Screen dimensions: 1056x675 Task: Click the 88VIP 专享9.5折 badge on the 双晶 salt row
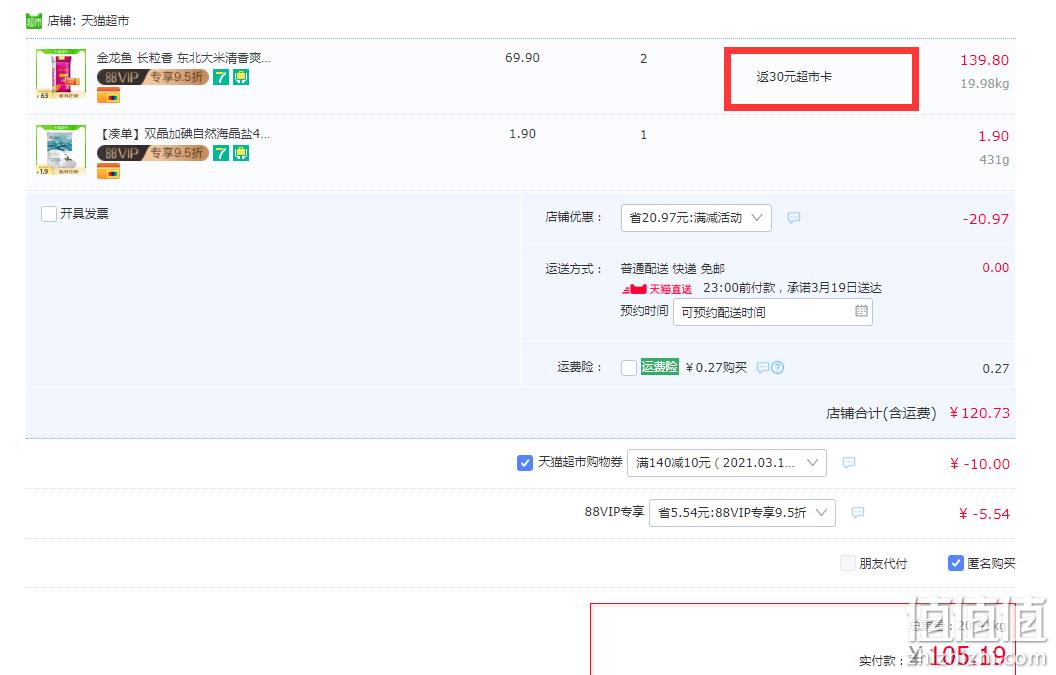[x=153, y=154]
